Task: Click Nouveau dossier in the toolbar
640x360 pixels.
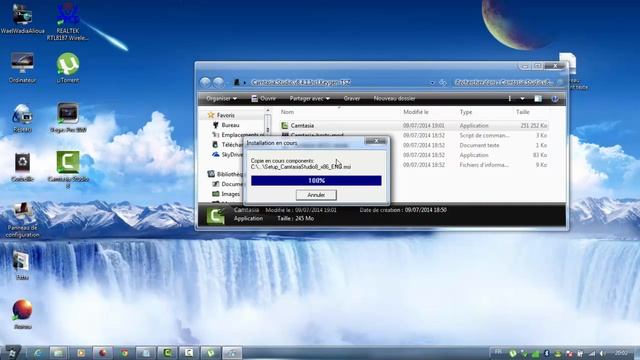Action: pyautogui.click(x=394, y=98)
